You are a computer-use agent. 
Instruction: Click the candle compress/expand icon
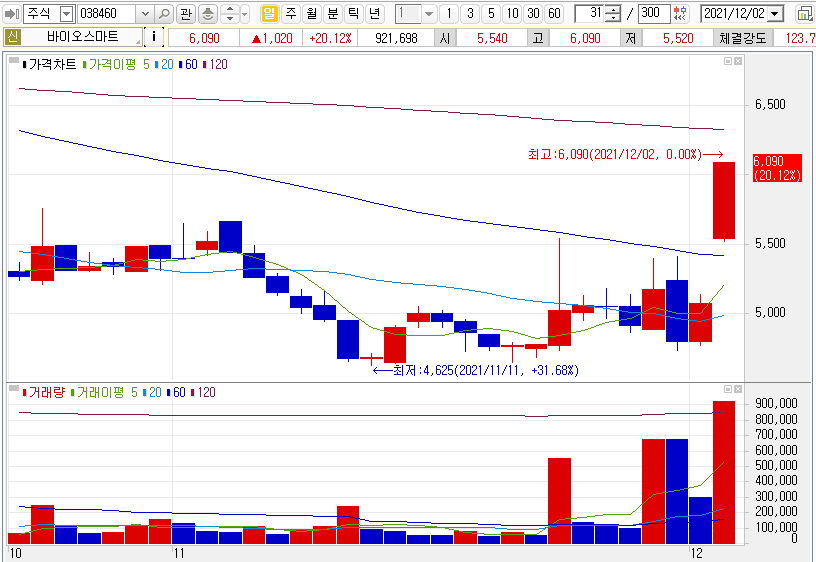680,14
